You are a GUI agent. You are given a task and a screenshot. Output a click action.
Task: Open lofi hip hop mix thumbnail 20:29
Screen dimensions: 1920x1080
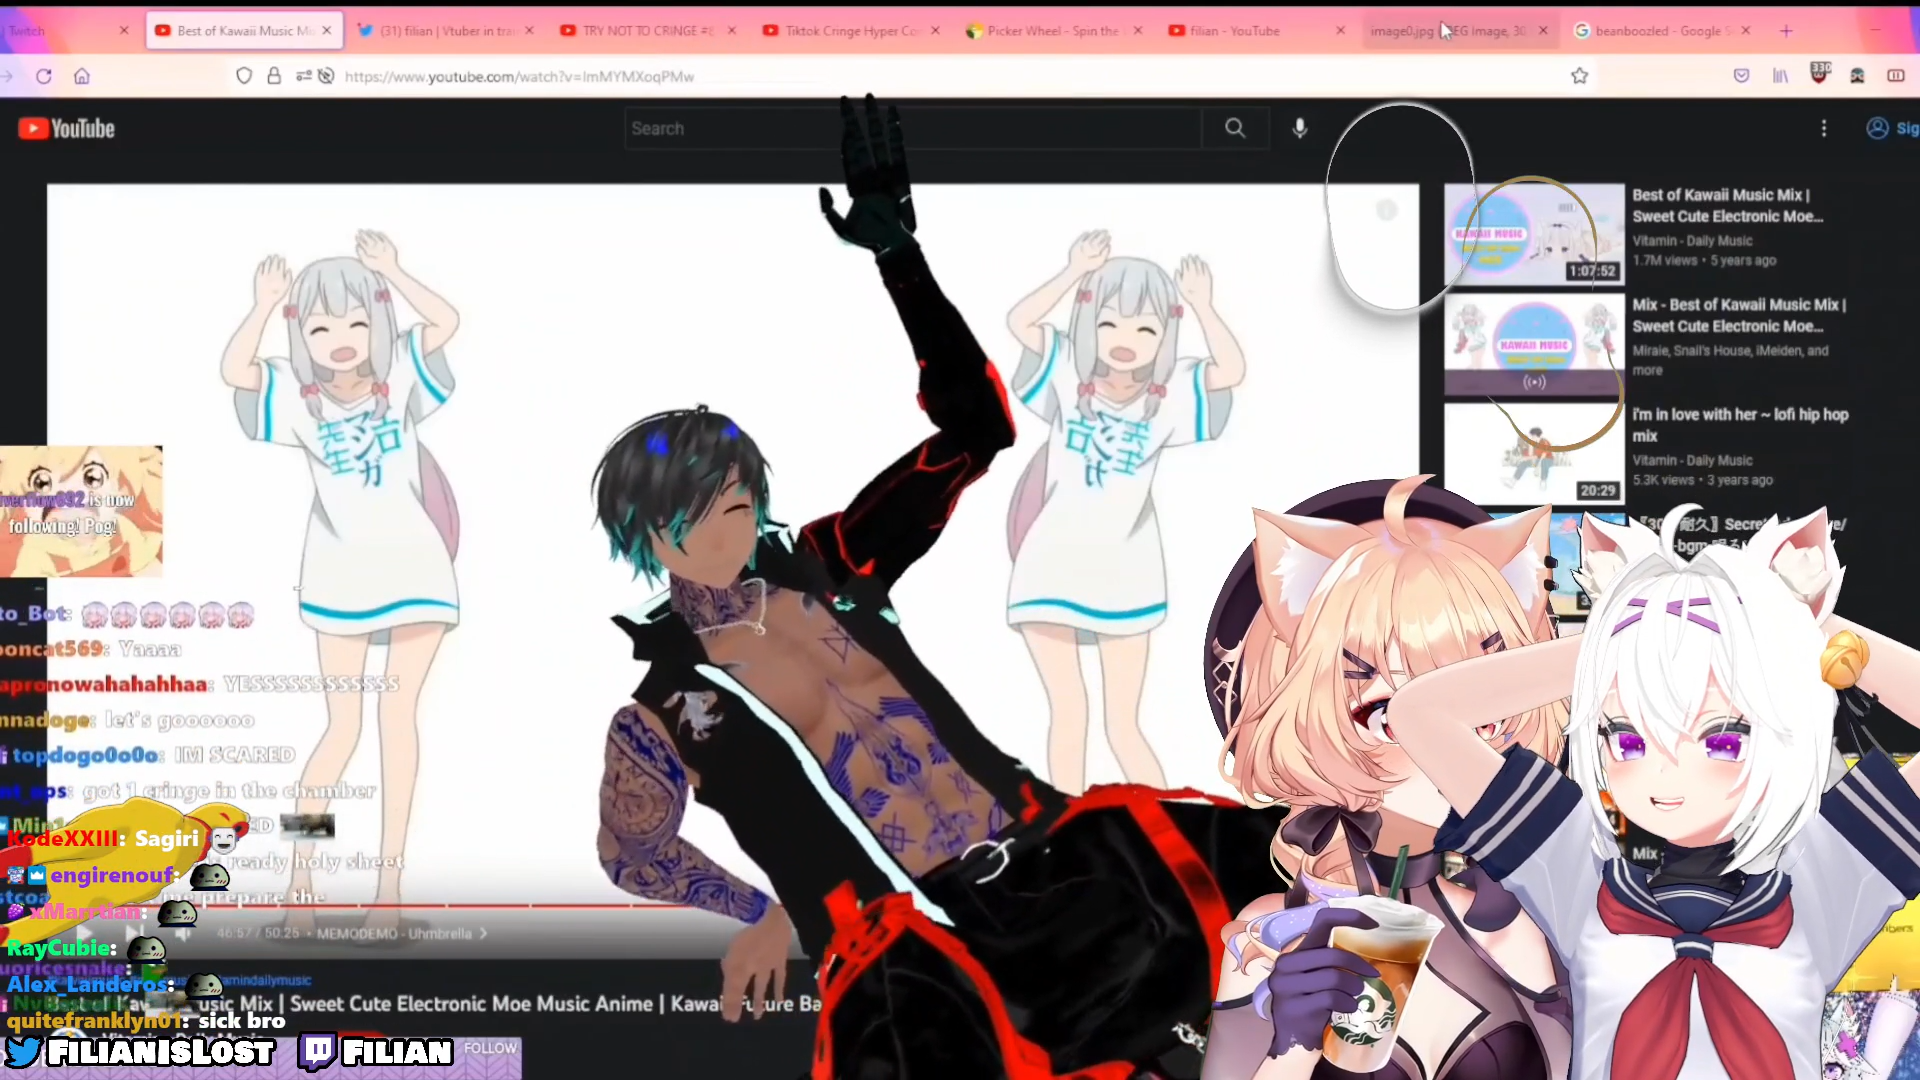click(x=1534, y=454)
